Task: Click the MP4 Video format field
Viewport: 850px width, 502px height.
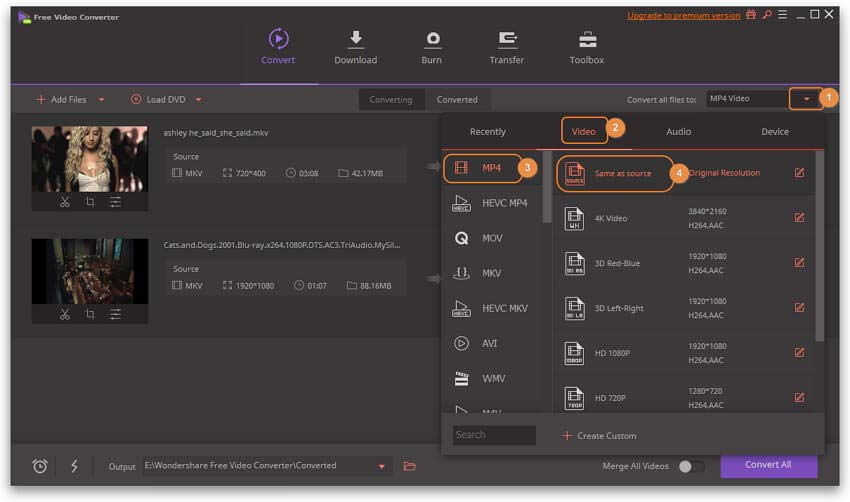Action: tap(747, 99)
